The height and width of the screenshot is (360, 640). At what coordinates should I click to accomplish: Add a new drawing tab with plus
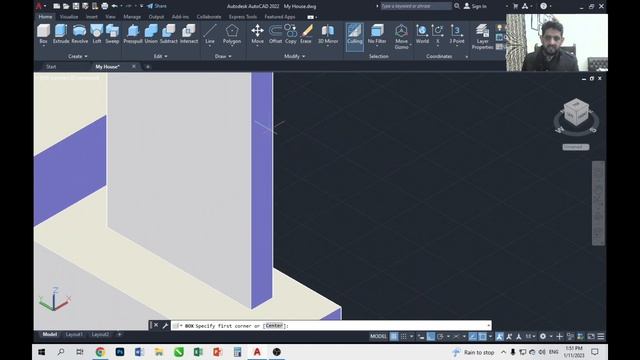click(148, 67)
